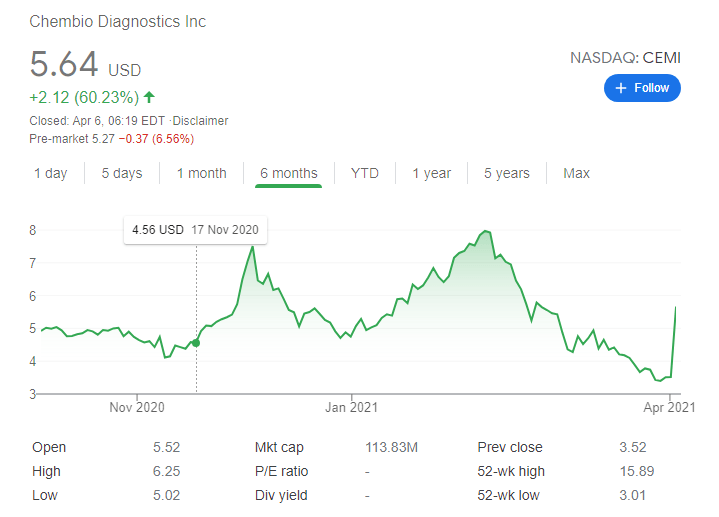719x517 pixels.
Task: Click the 52-wk high label
Action: point(511,471)
